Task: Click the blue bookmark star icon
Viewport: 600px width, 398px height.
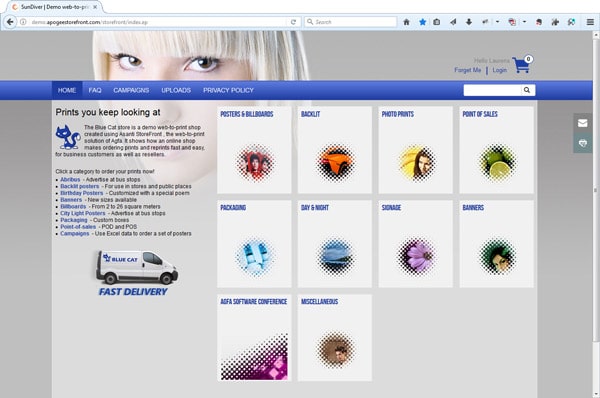Action: pyautogui.click(x=422, y=22)
